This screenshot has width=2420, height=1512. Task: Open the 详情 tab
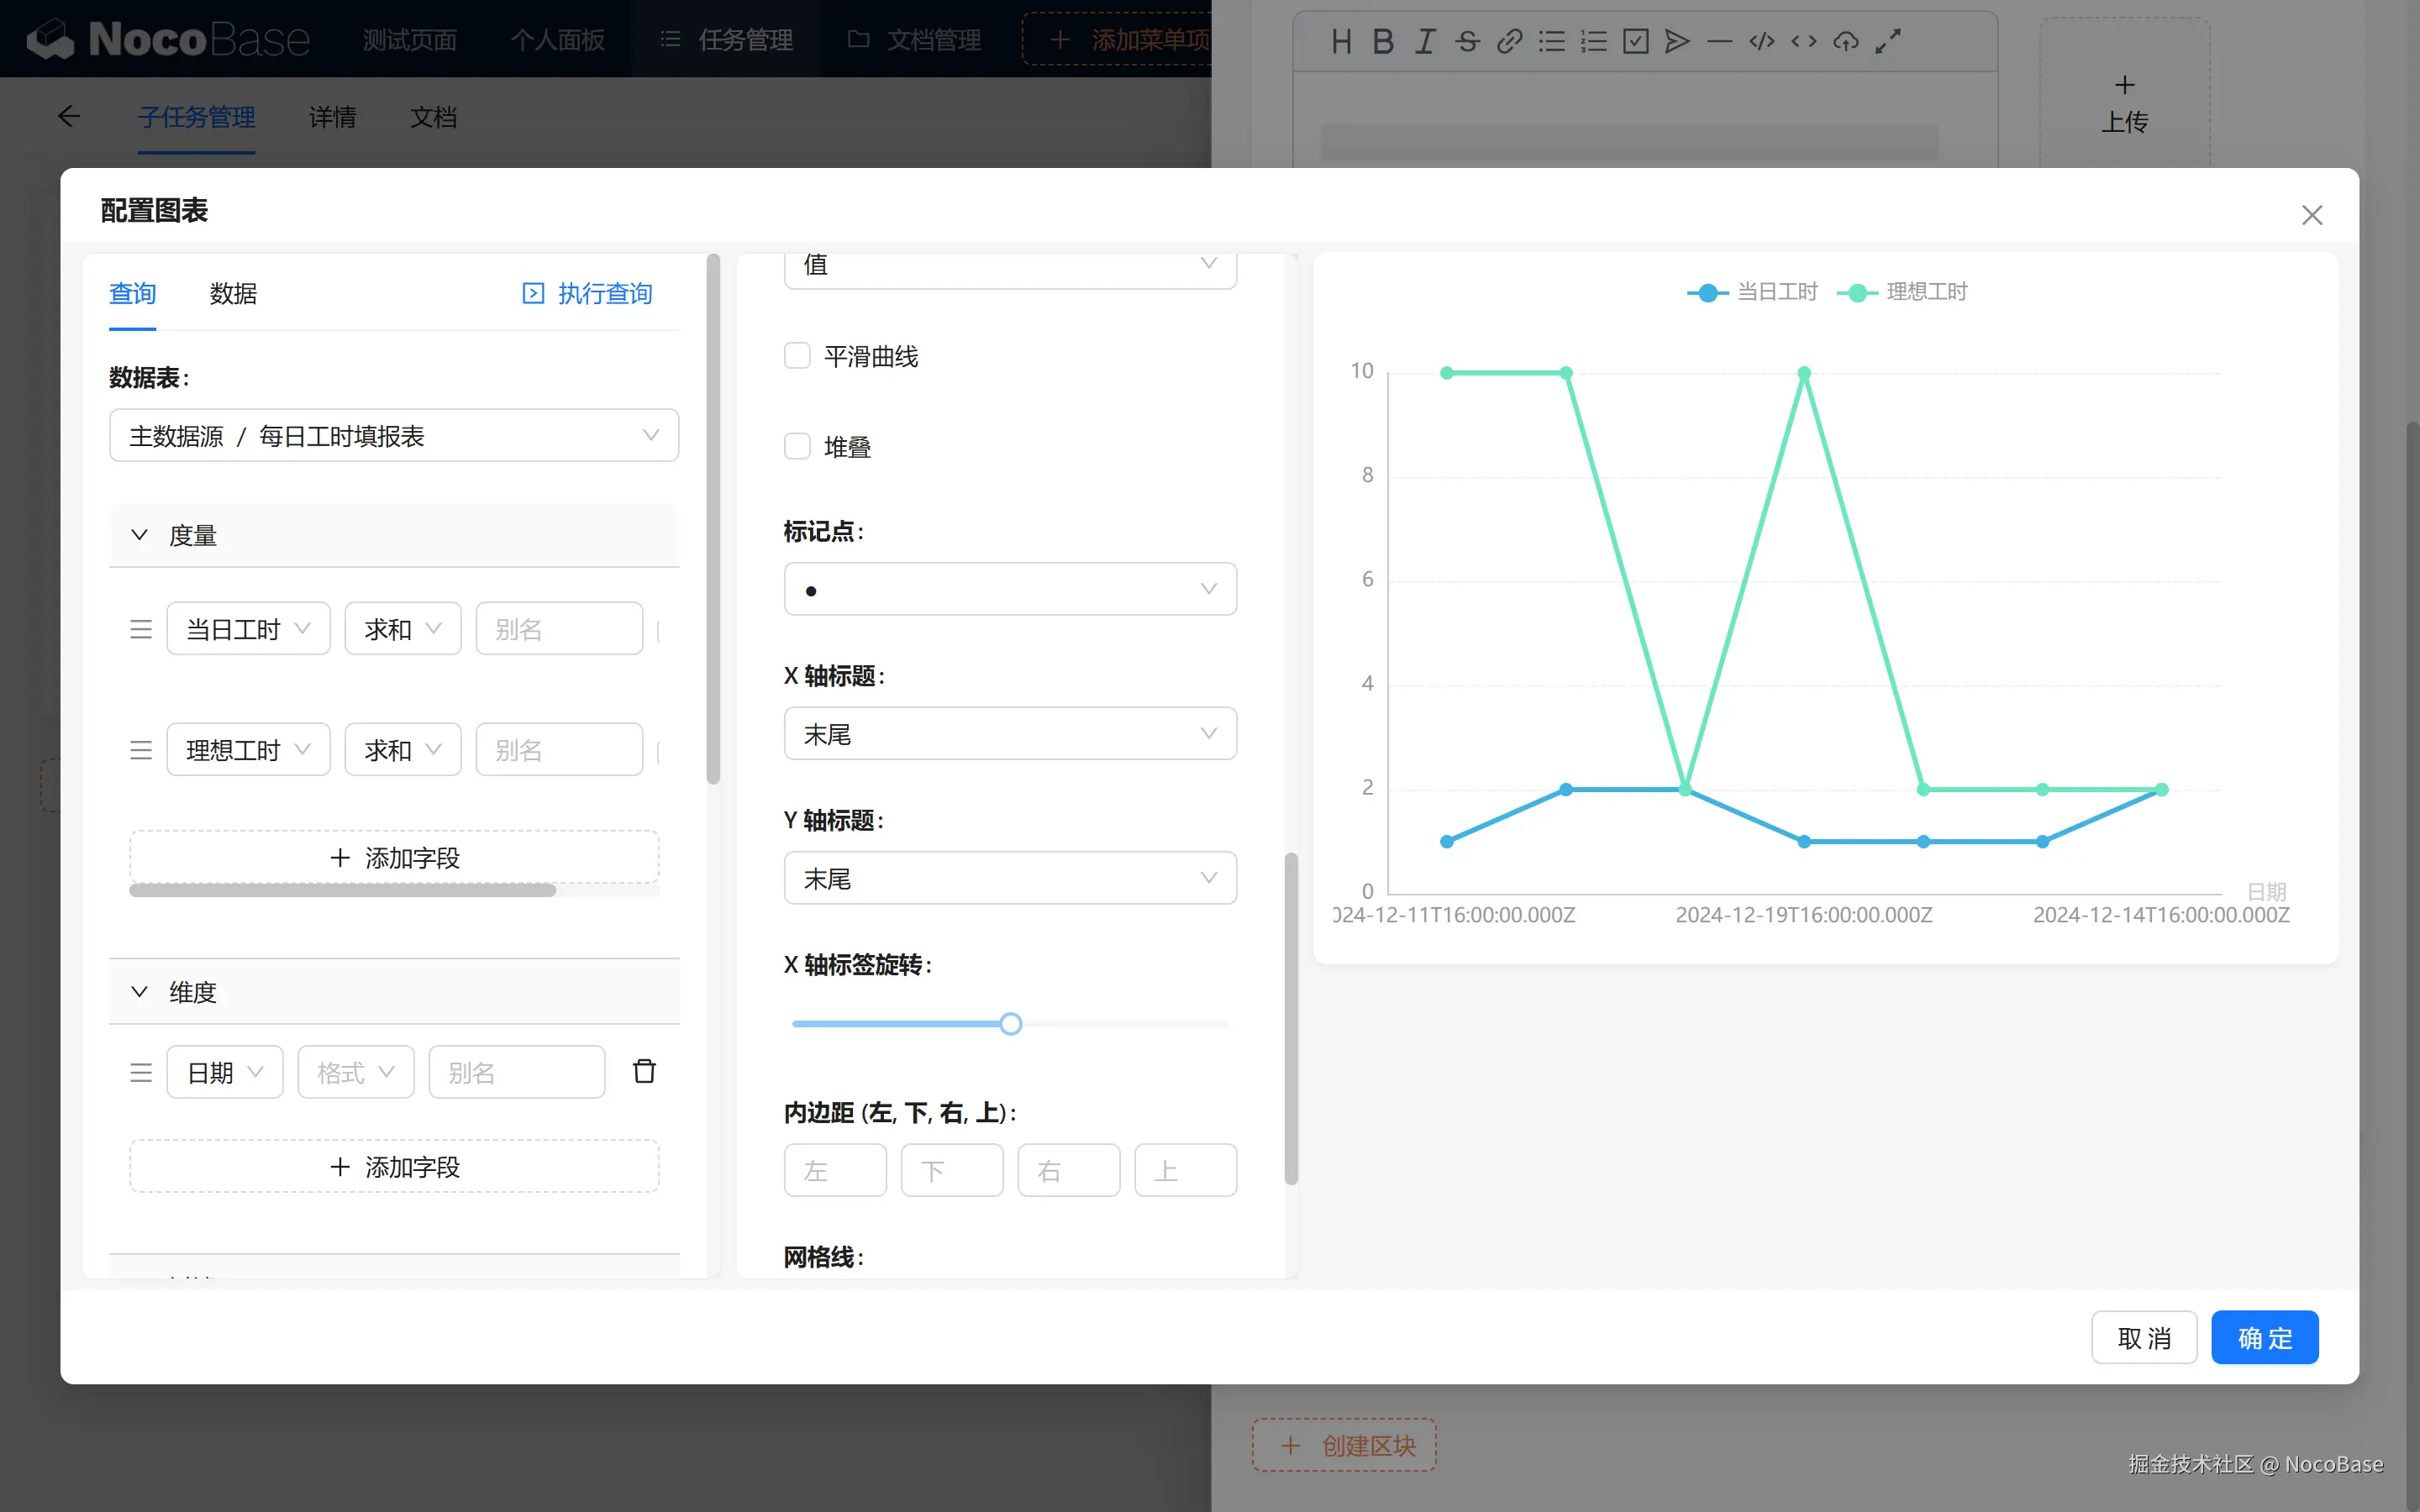click(x=332, y=117)
